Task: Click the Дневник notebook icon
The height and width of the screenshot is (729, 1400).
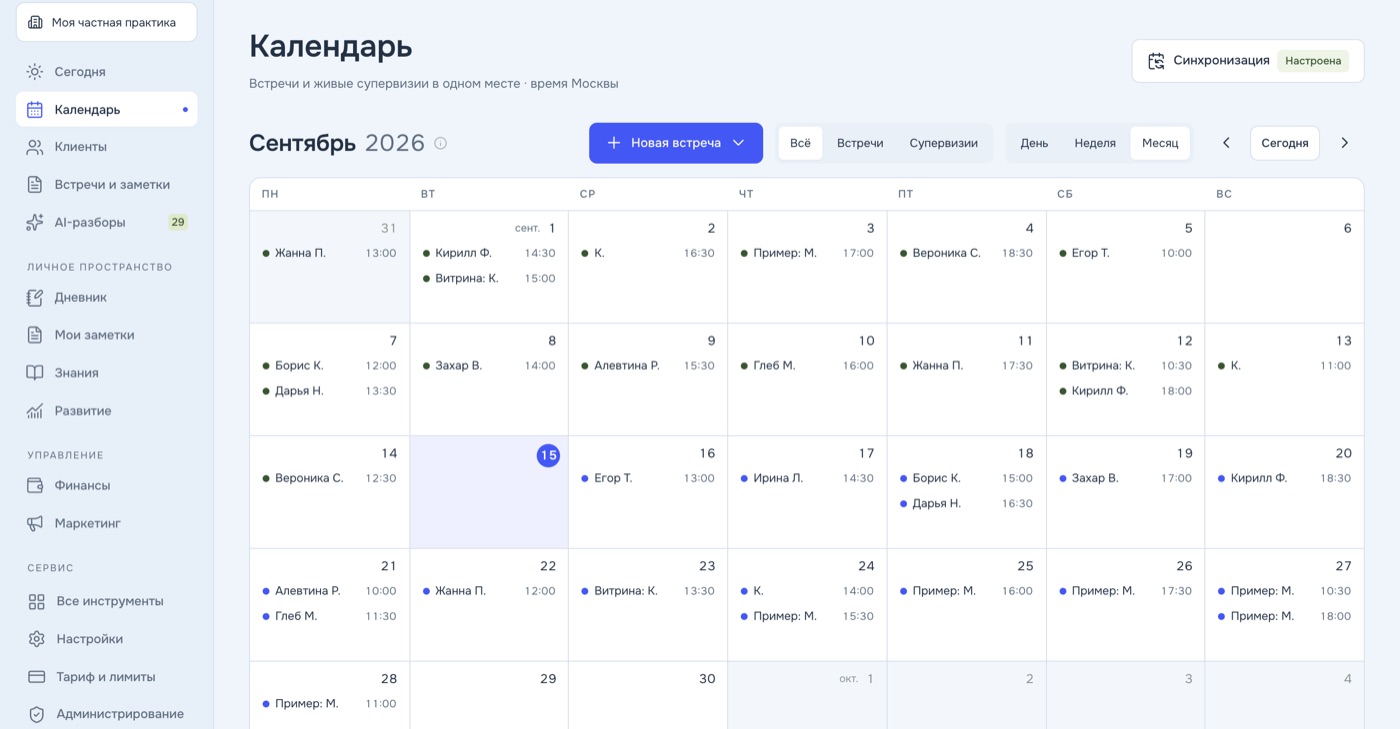Action: pos(35,297)
